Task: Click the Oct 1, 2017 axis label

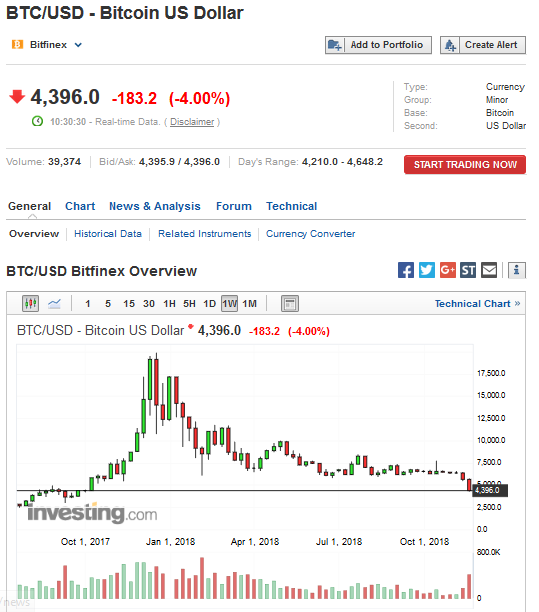Action: pyautogui.click(x=85, y=542)
